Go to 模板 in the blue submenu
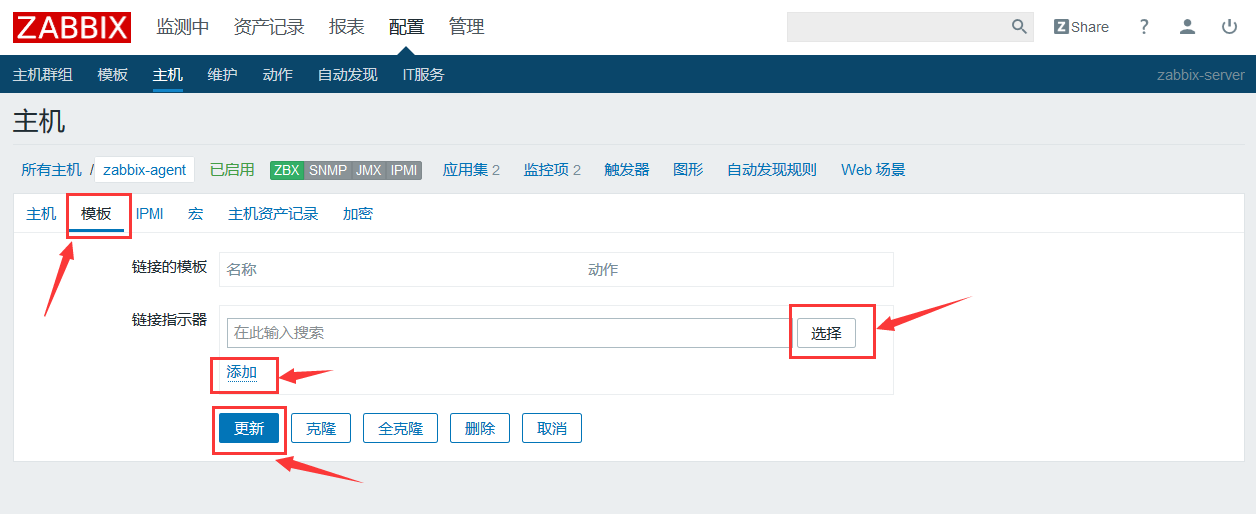This screenshot has height=514, width=1256. coord(113,75)
